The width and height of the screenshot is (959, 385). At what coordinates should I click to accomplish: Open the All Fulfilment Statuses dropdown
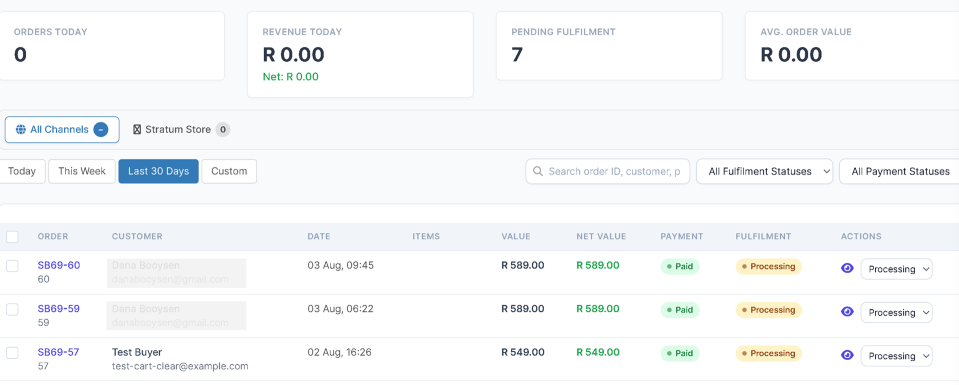[x=765, y=171]
